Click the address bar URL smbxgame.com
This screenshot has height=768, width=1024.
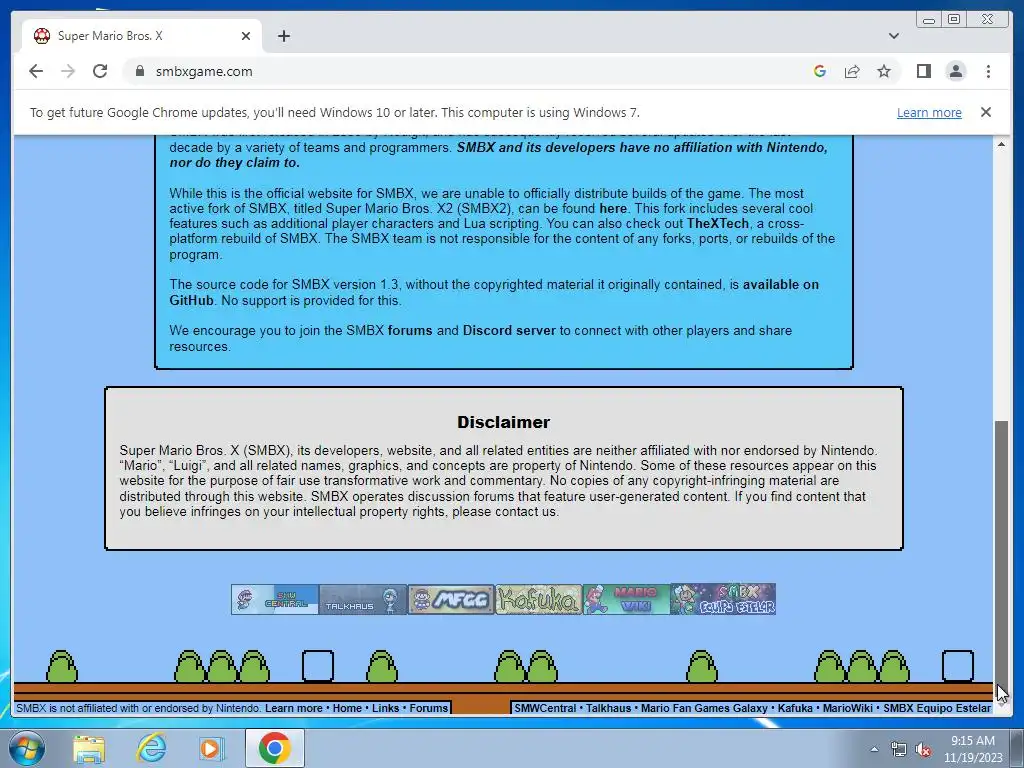204,71
